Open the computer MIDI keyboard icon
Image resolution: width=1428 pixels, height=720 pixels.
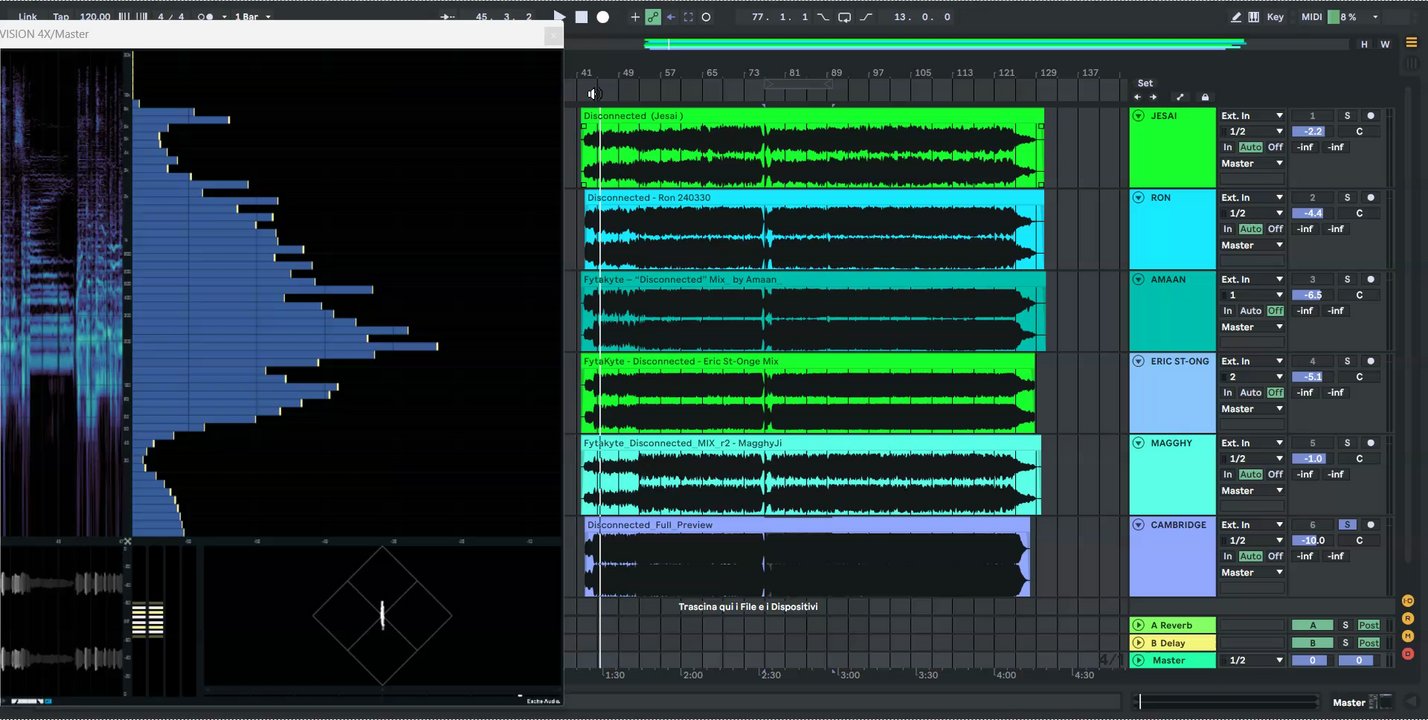pyautogui.click(x=1254, y=17)
